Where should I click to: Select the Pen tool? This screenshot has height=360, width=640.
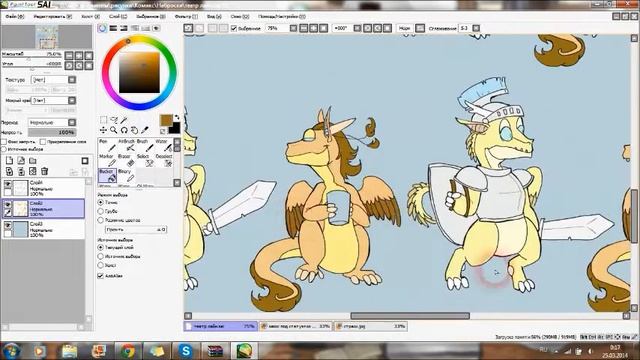tap(107, 146)
